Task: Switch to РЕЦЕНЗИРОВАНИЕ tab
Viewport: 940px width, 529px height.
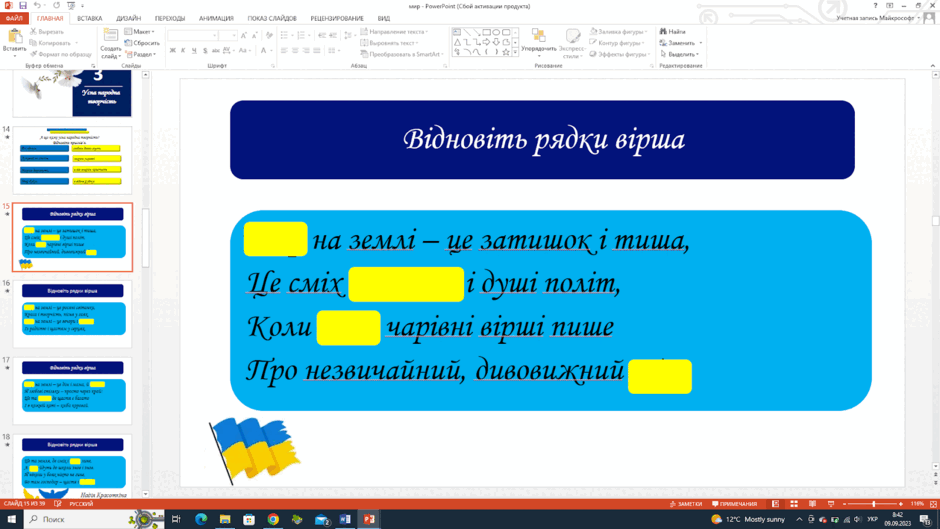Action: [337, 19]
